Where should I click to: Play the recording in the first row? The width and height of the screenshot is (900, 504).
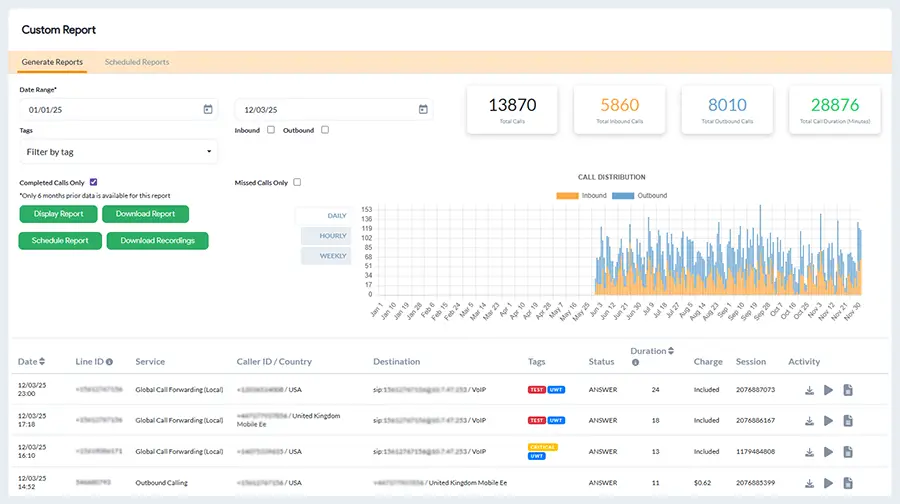(x=828, y=390)
